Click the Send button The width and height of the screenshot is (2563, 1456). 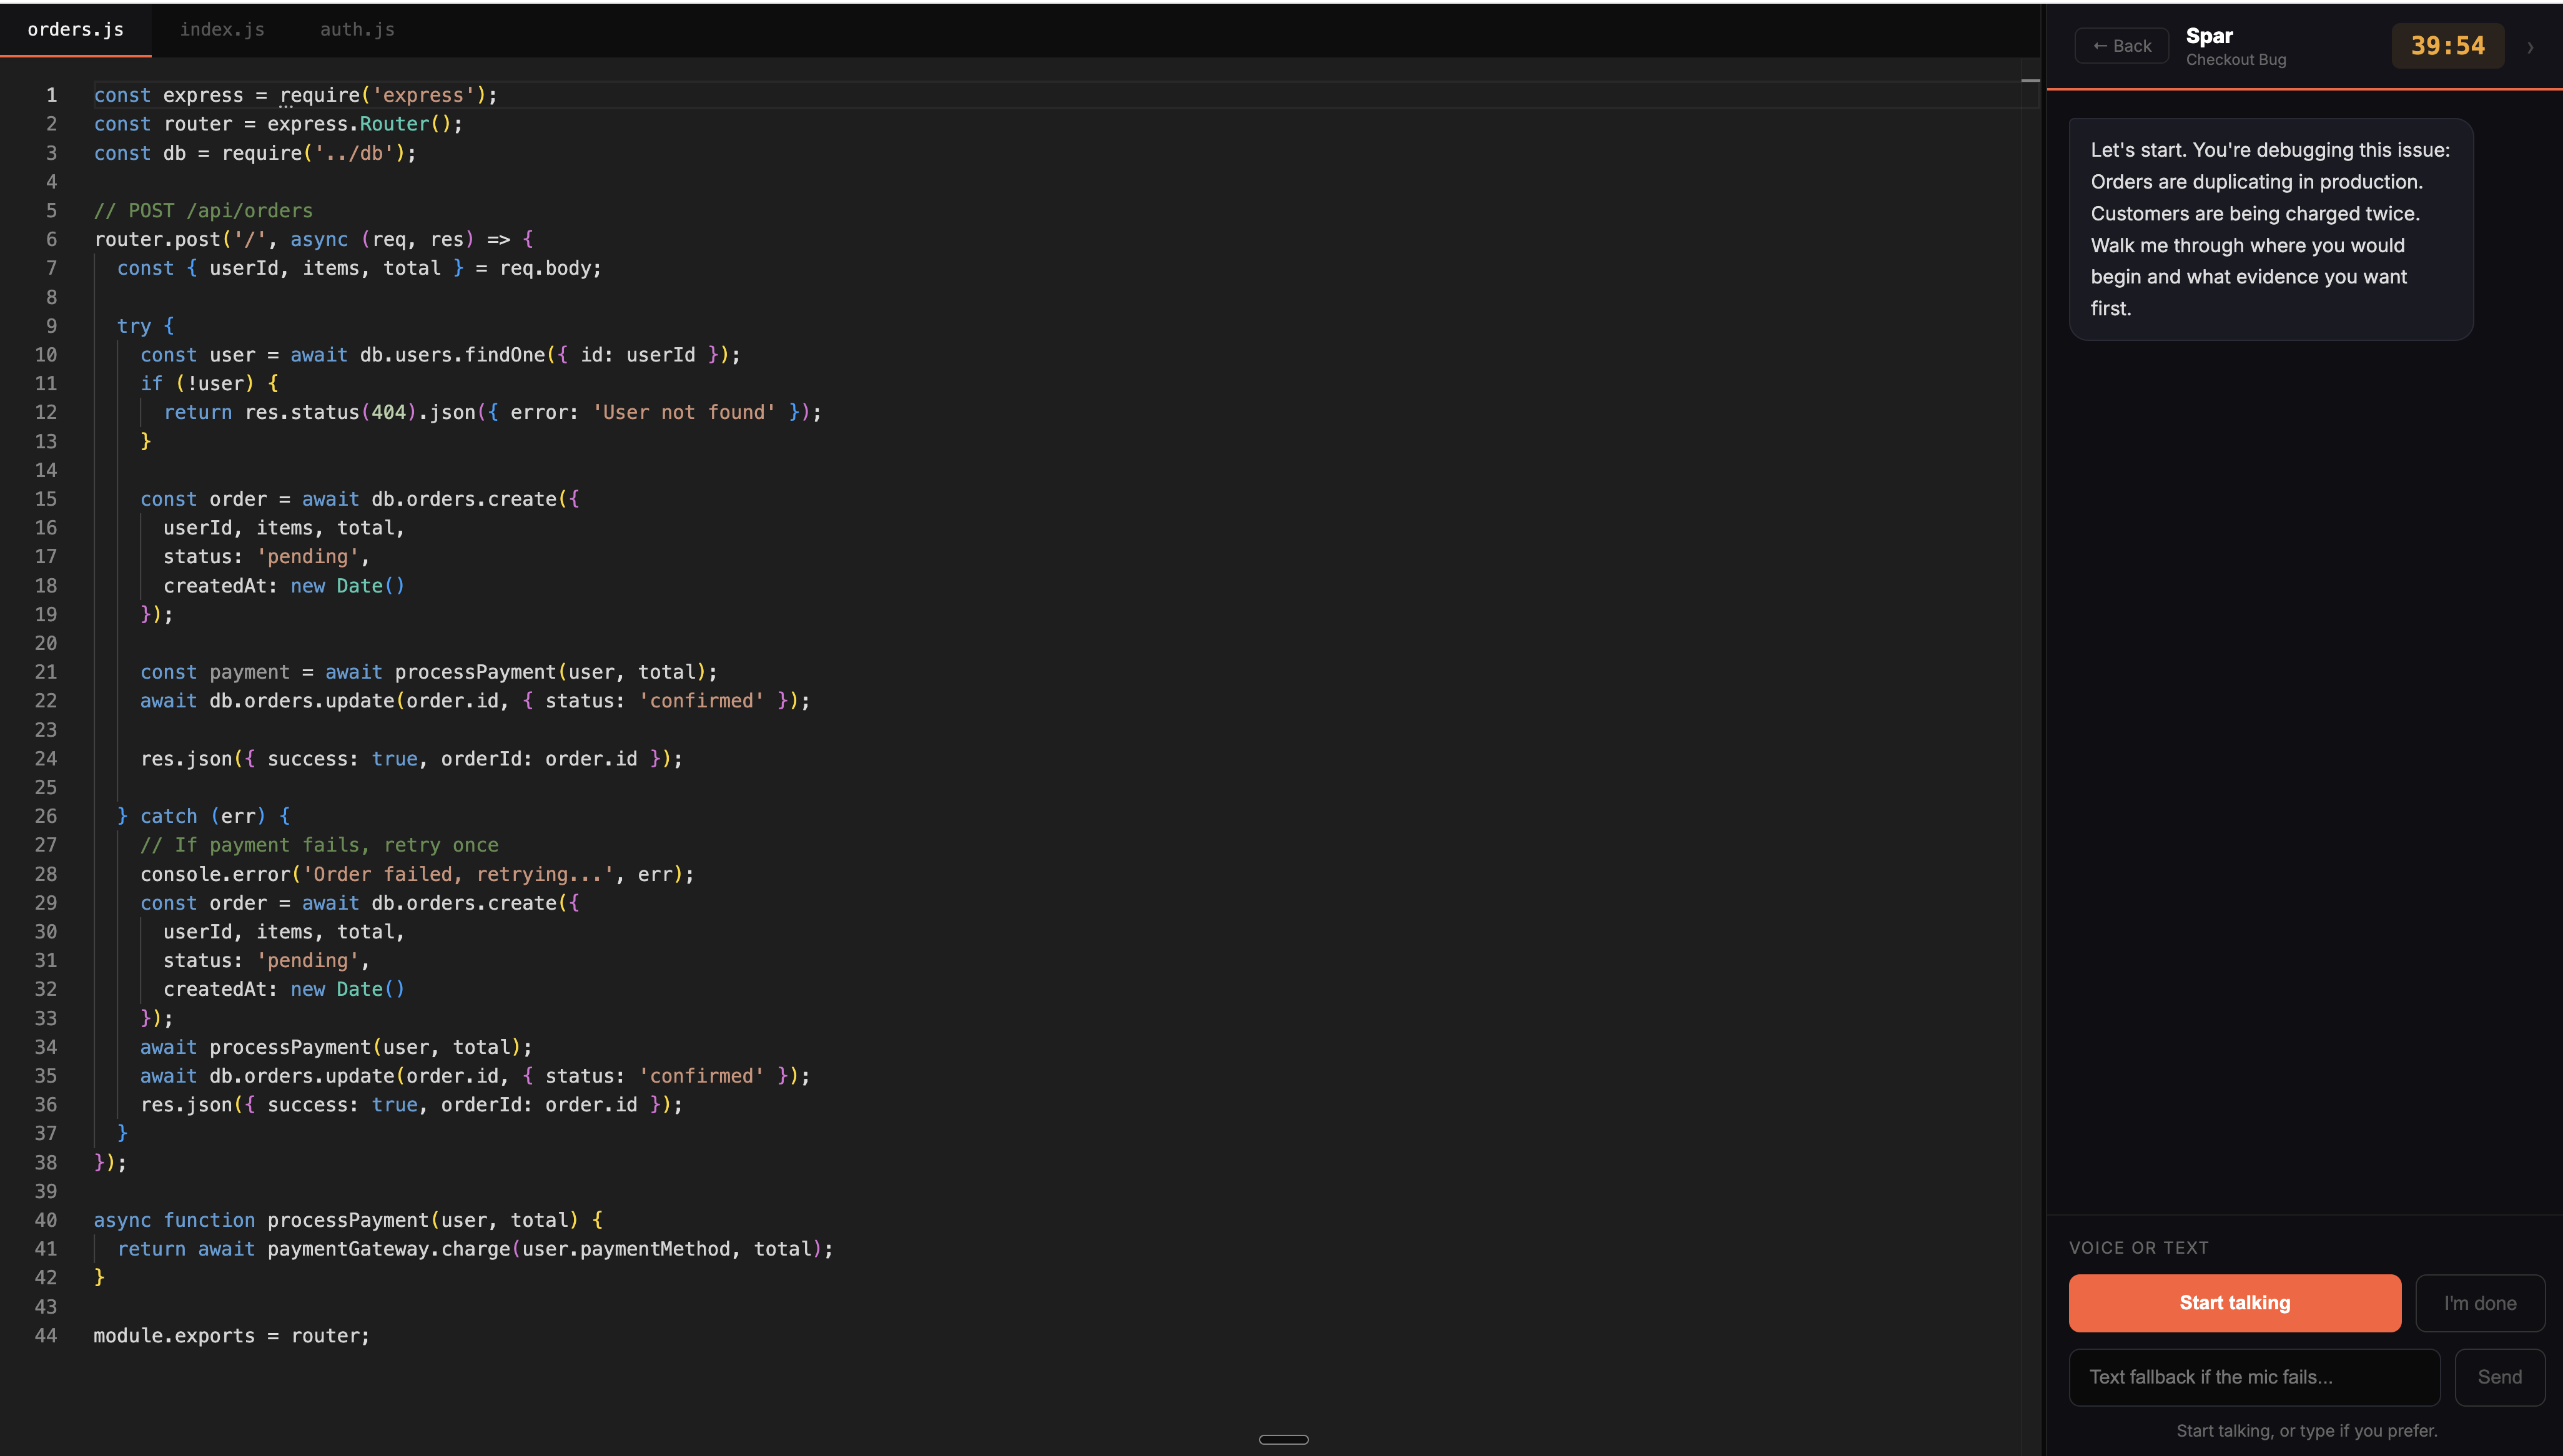2499,1377
